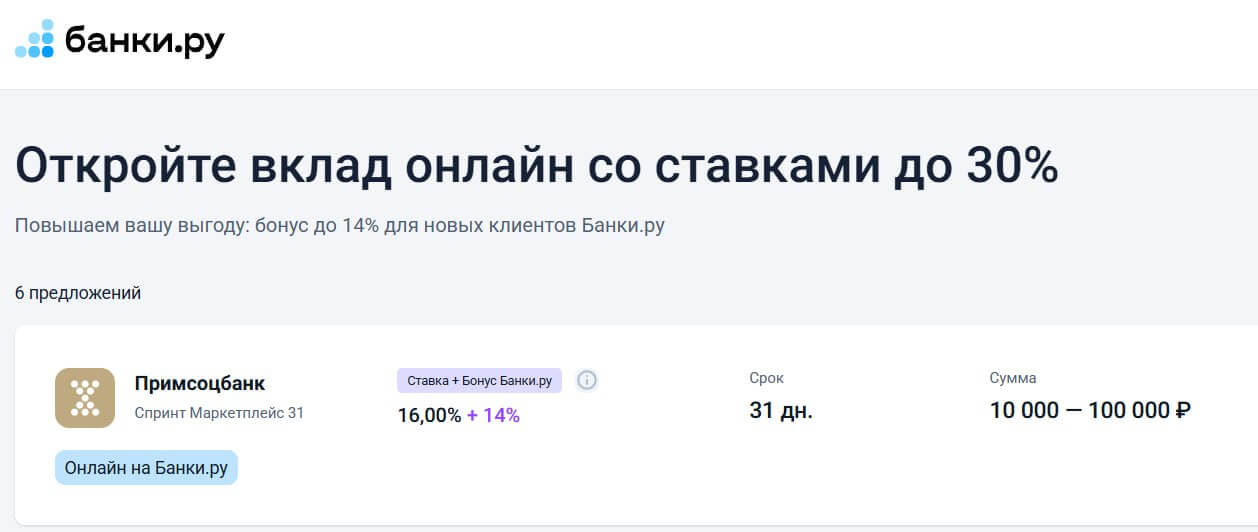Click the Сумма column label
This screenshot has height=532, width=1258.
coord(1013,378)
